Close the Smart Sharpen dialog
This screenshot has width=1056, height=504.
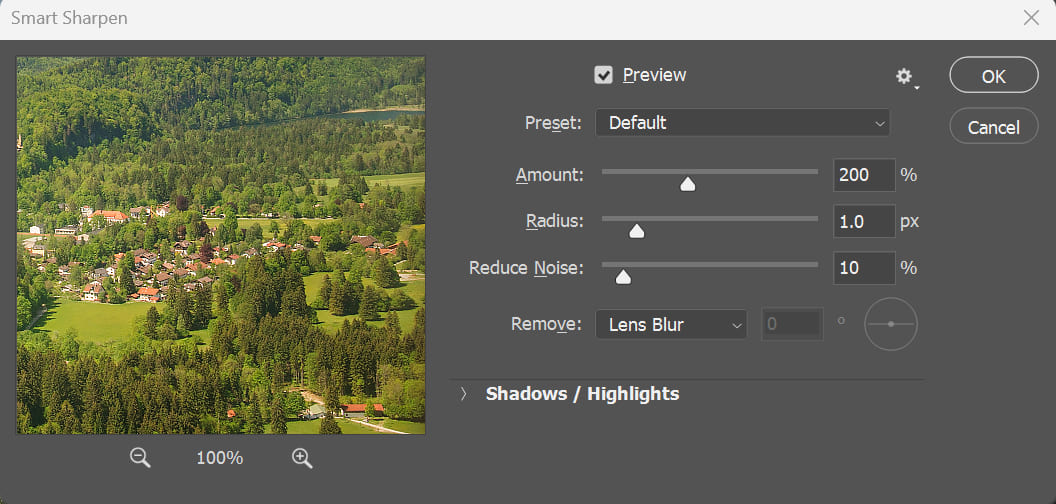(1031, 18)
